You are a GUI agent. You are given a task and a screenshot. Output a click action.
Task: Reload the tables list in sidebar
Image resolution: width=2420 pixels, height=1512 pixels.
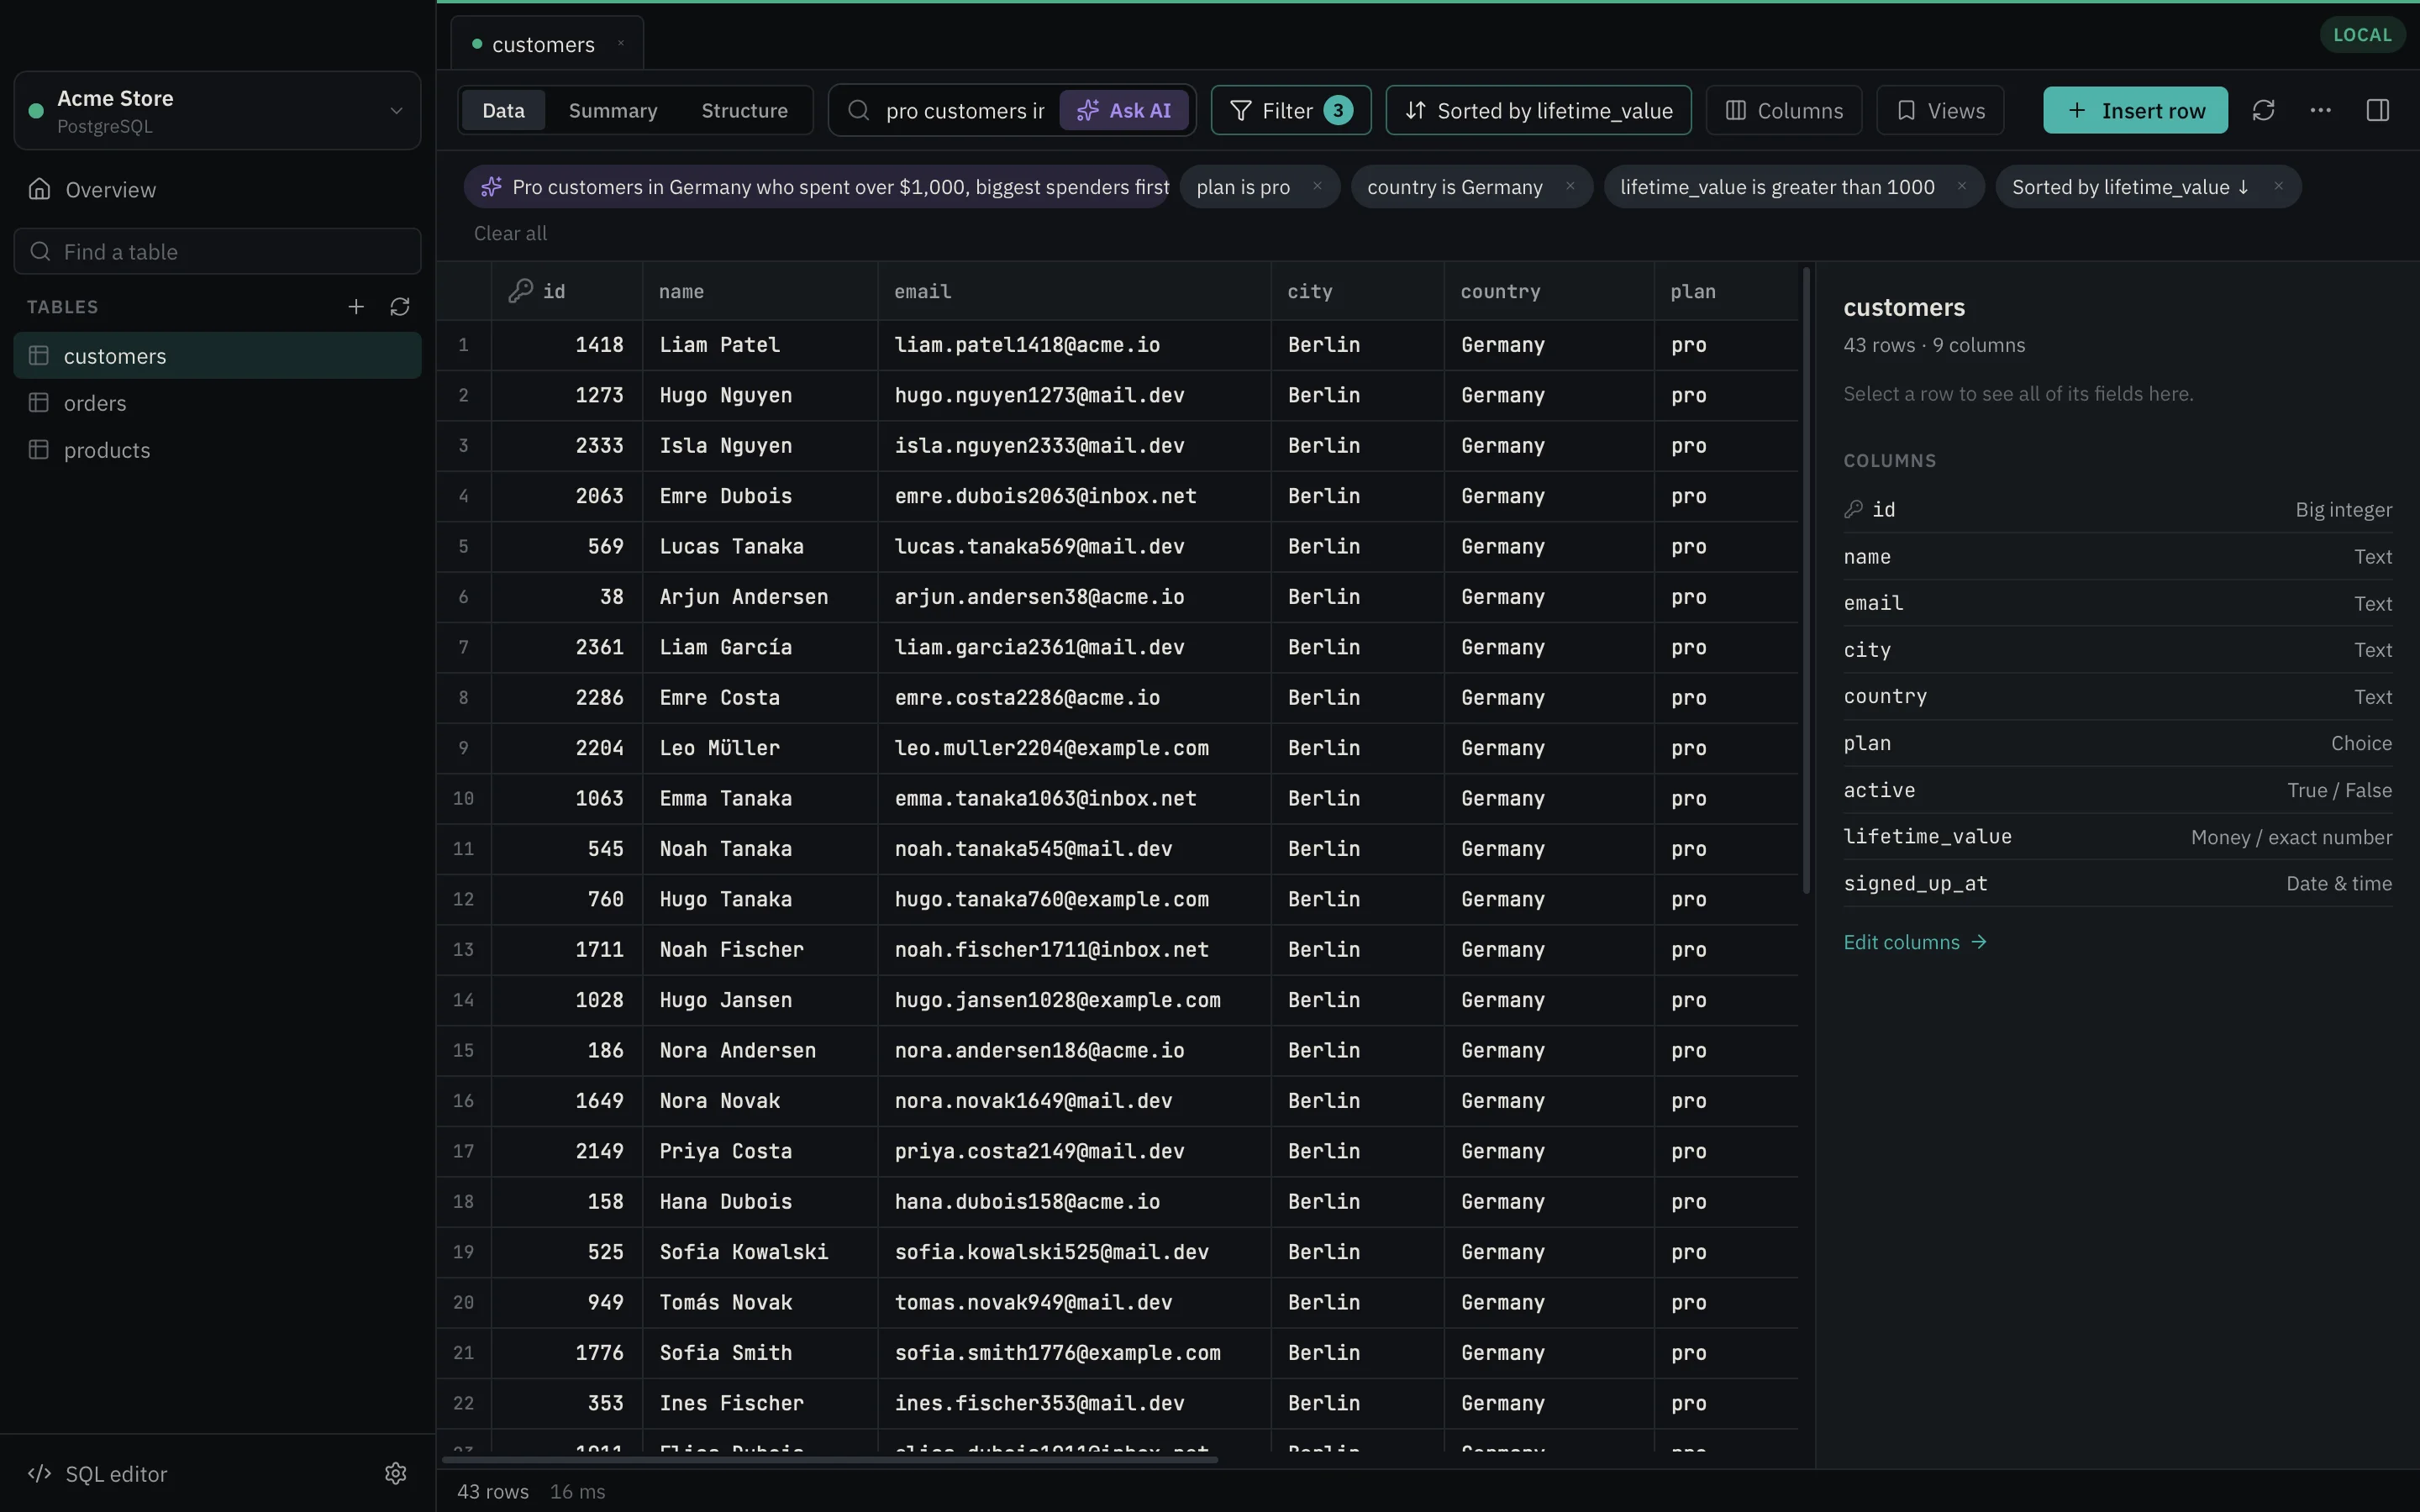coord(400,307)
